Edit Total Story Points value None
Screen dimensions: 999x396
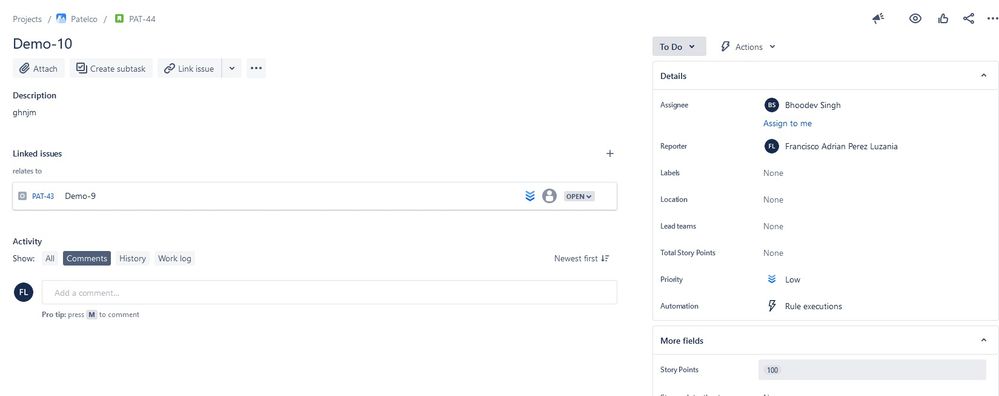(773, 253)
